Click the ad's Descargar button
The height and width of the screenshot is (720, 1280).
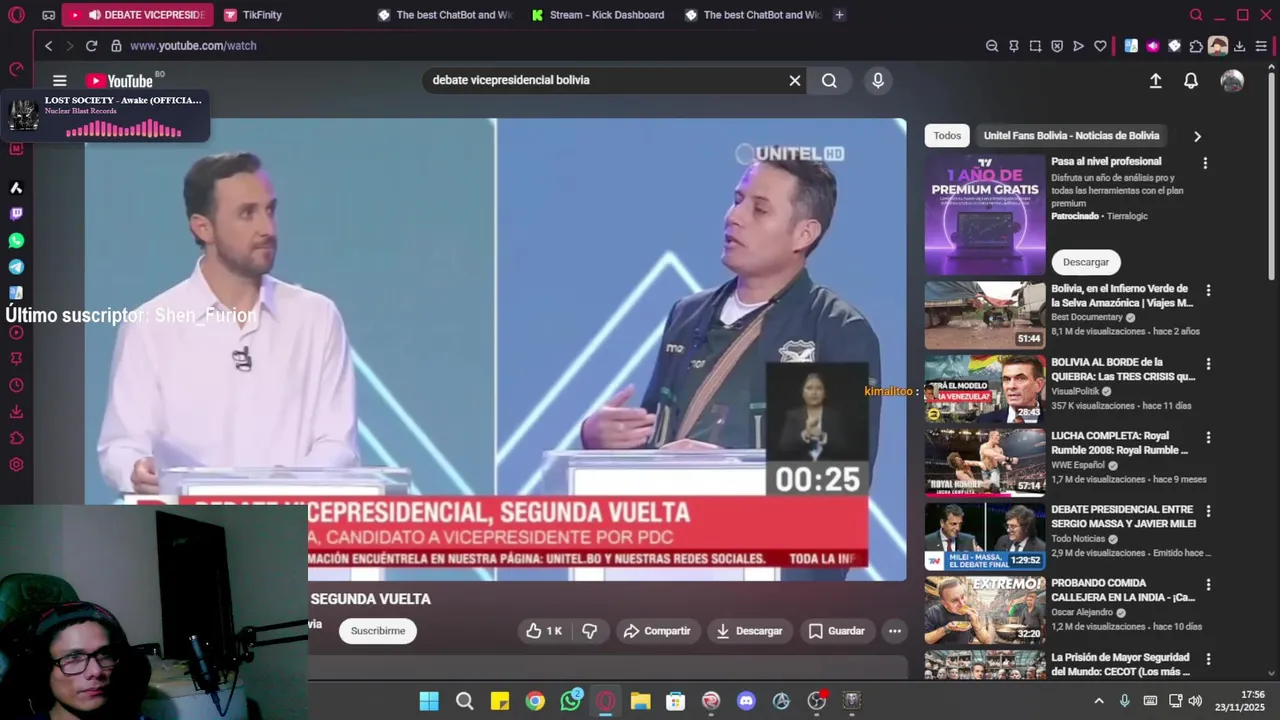[1086, 262]
